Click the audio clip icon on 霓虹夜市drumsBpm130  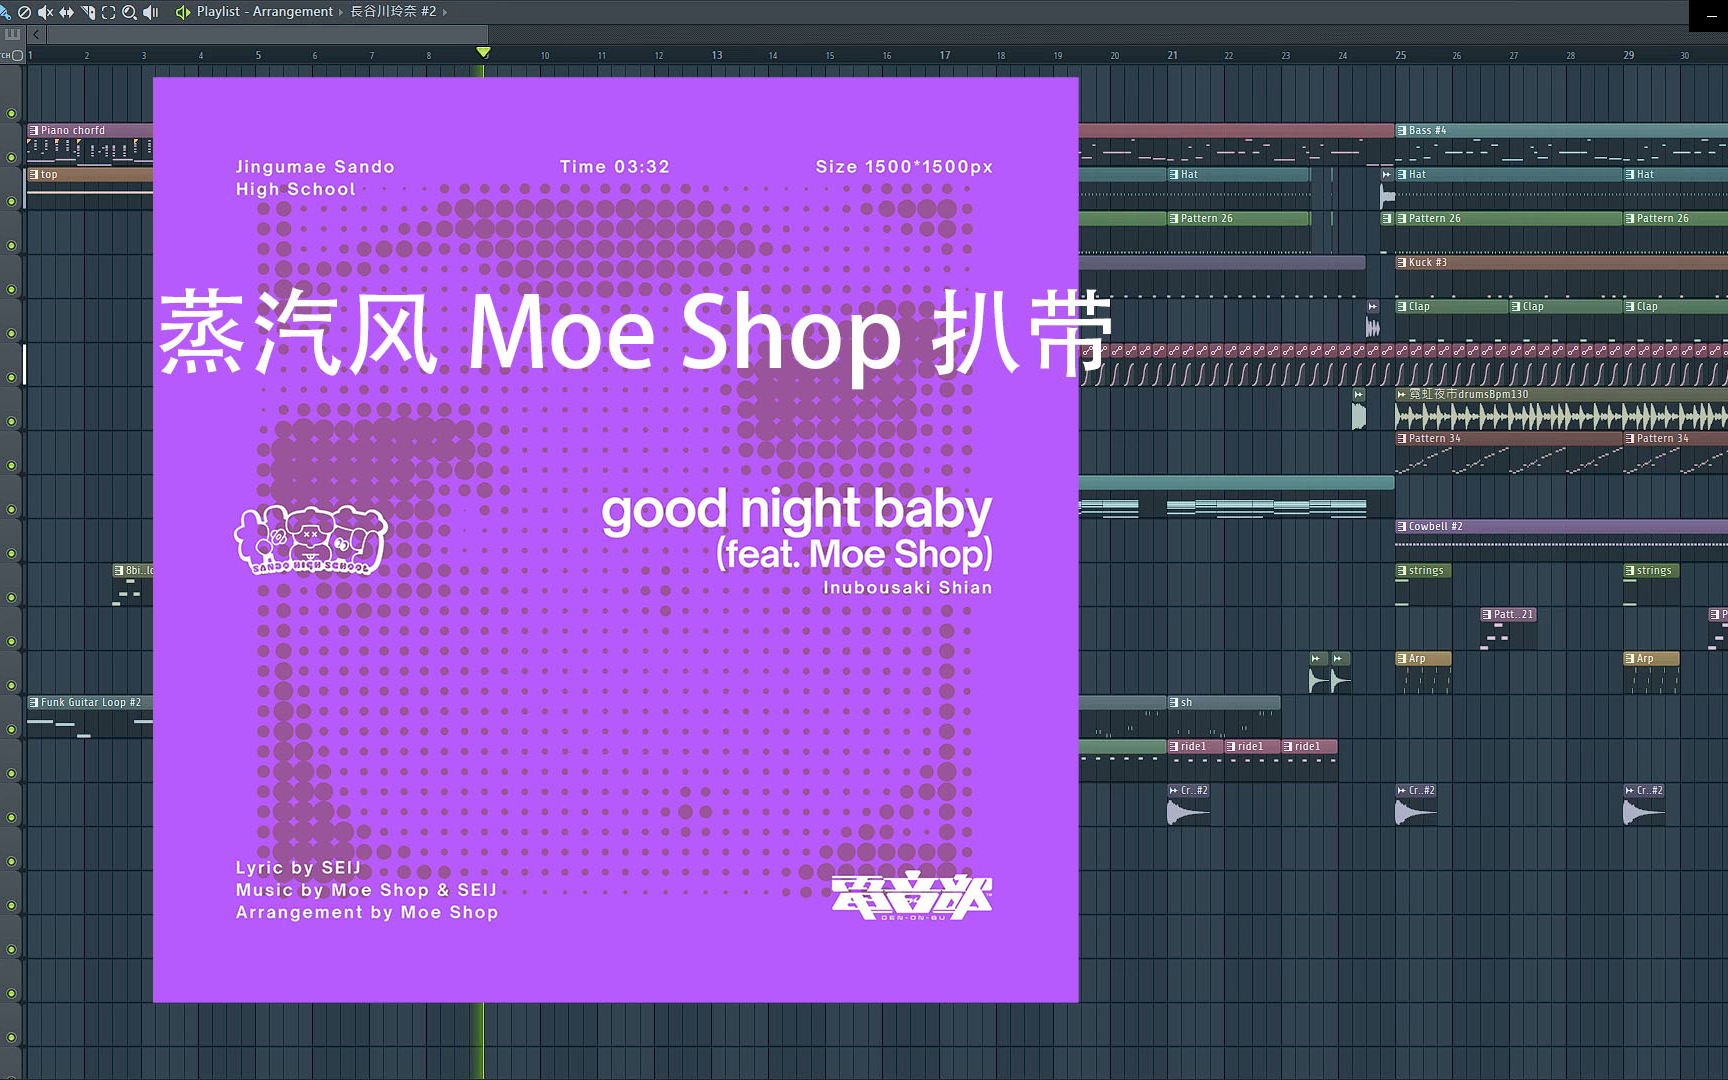[1401, 395]
